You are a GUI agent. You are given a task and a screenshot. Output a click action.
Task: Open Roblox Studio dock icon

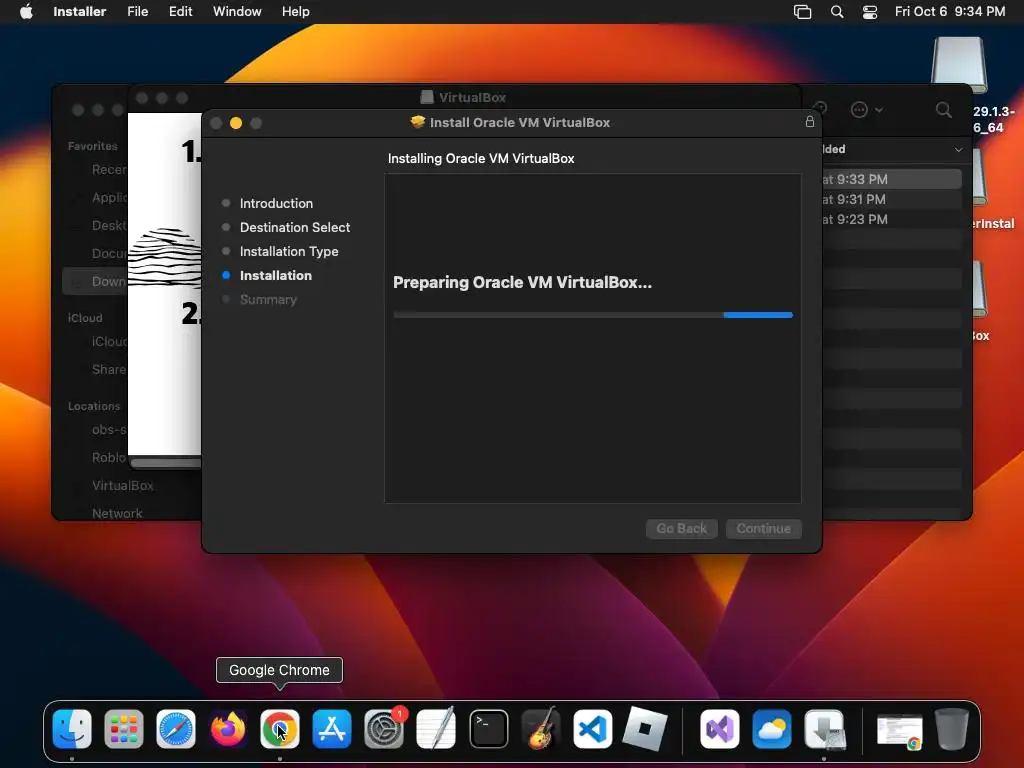click(x=645, y=728)
